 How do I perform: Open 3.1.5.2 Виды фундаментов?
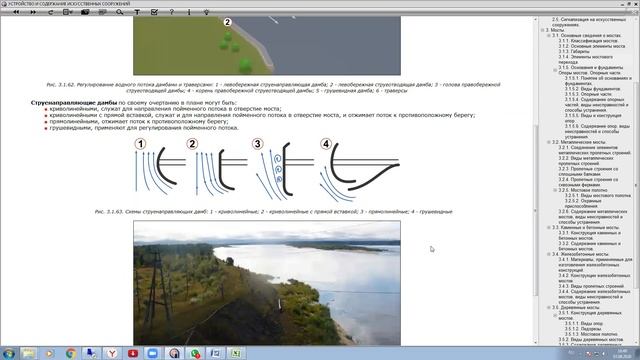click(x=593, y=89)
